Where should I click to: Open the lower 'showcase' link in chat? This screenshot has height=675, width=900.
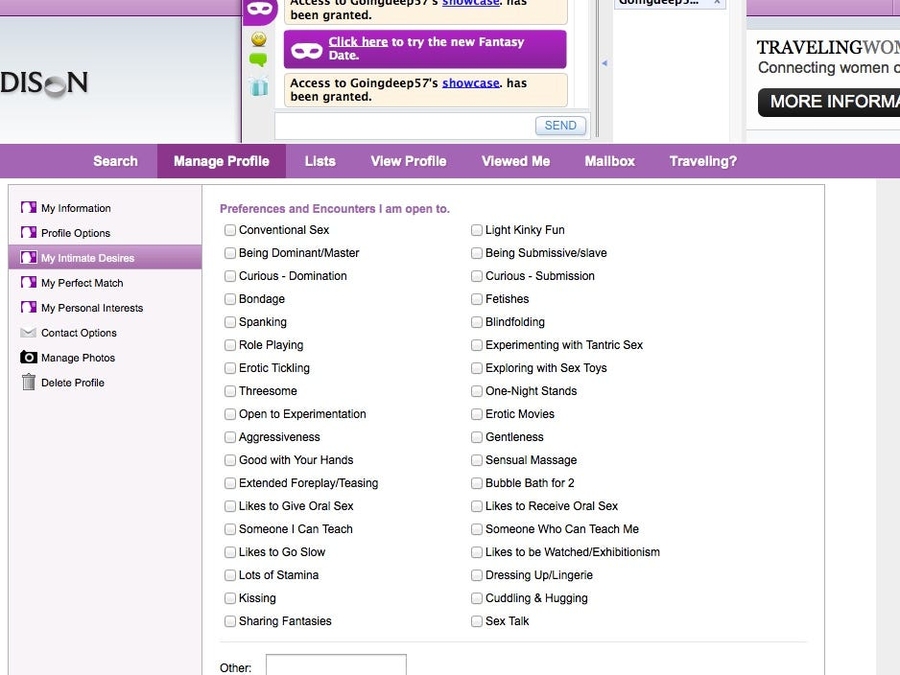tap(470, 83)
